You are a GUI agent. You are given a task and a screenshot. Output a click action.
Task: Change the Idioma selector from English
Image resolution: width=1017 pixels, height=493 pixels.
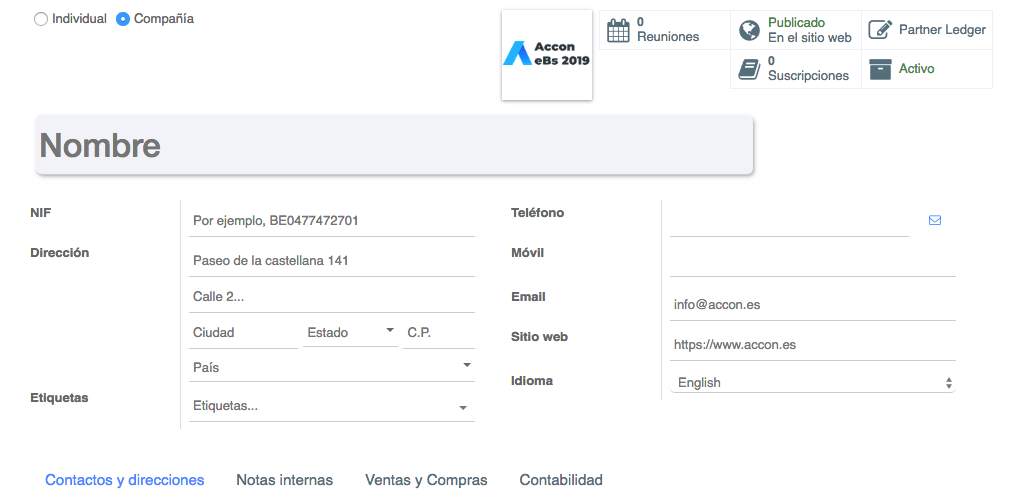point(812,382)
